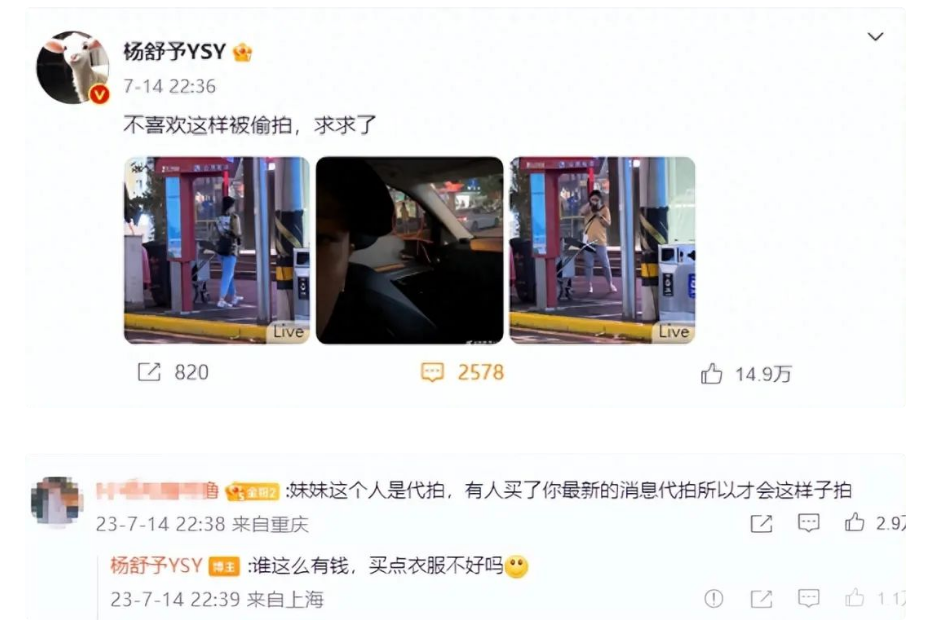The width and height of the screenshot is (926, 639).
Task: Click the blurred commenter avatar
Action: (x=56, y=501)
